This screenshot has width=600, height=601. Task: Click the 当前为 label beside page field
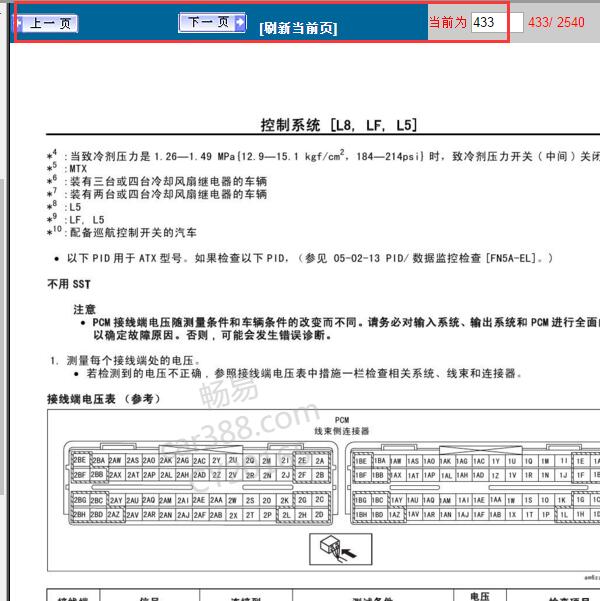pos(447,22)
